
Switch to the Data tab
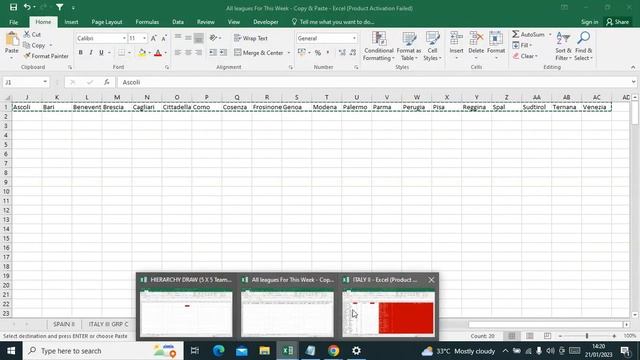coord(178,22)
